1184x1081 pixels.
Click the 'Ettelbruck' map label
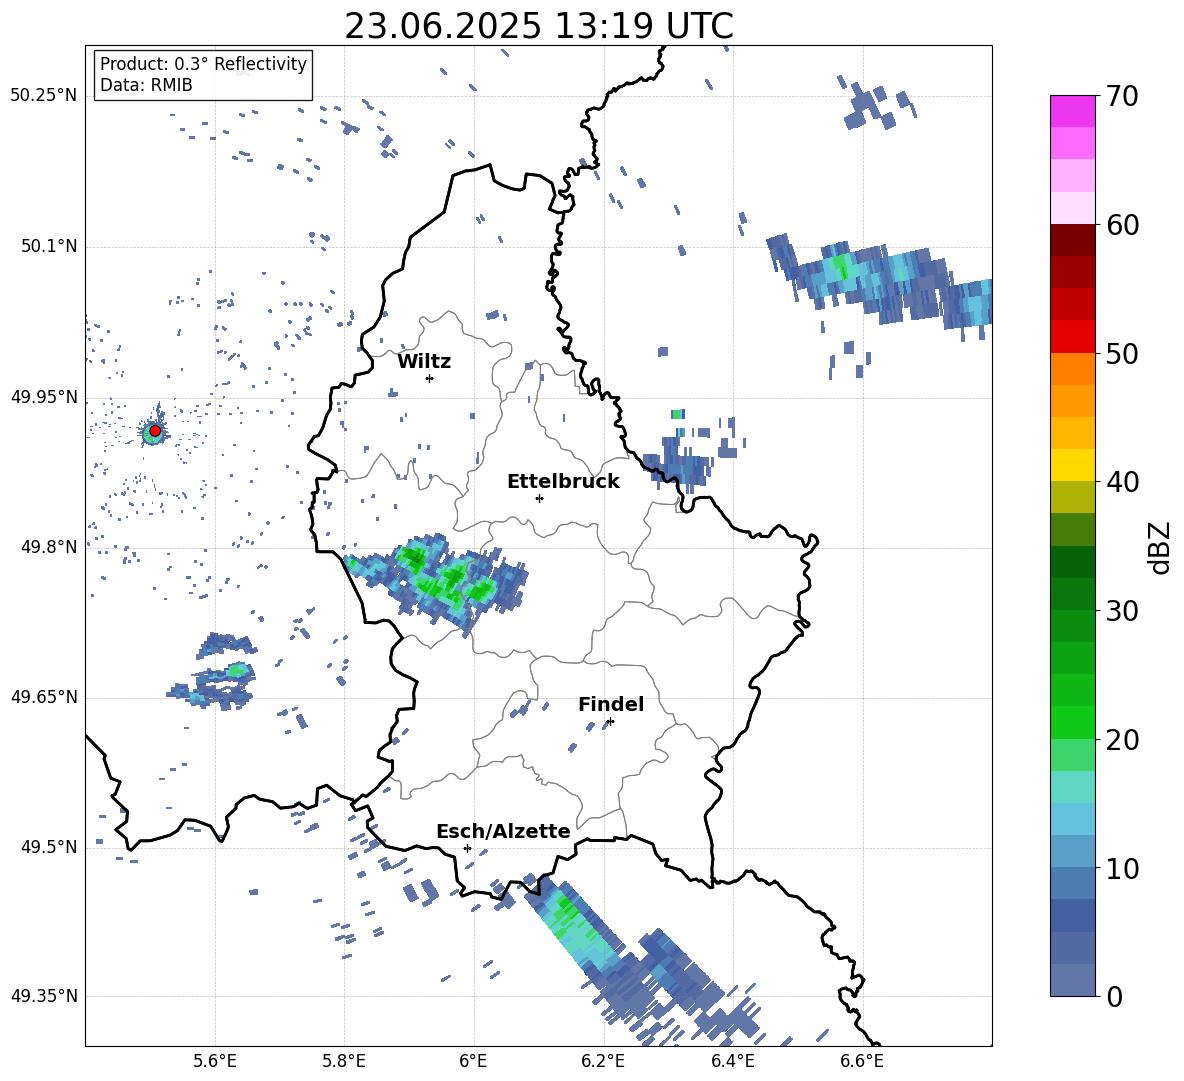click(x=563, y=482)
